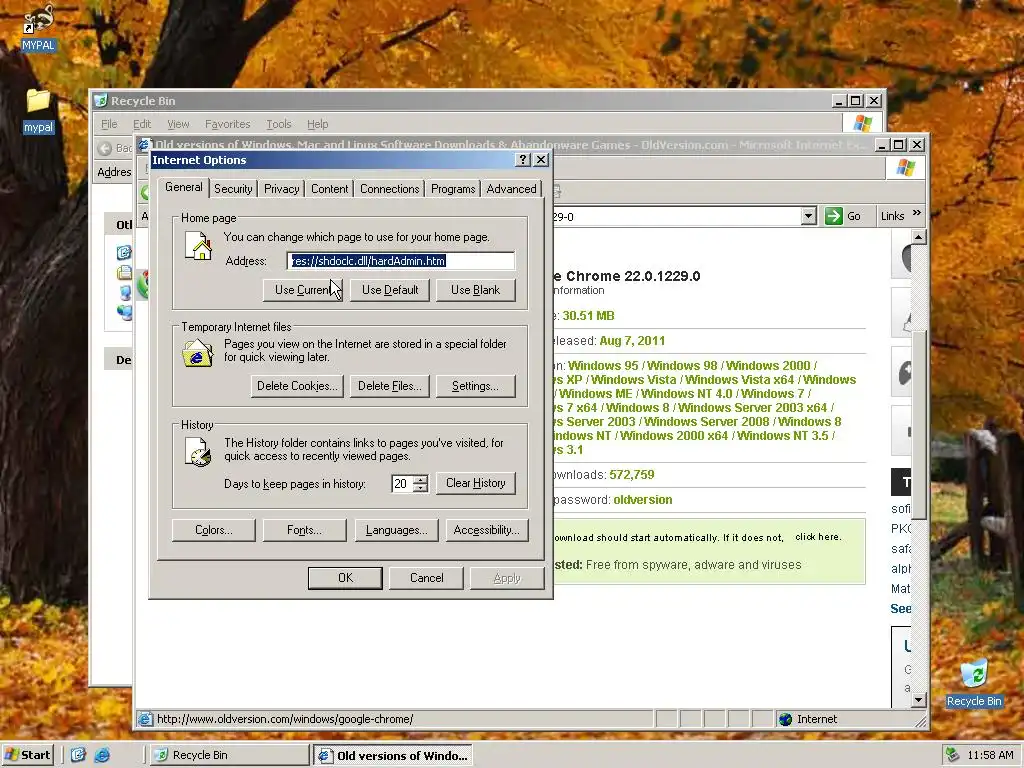
Task: Open Colors settings
Action: tap(214, 530)
